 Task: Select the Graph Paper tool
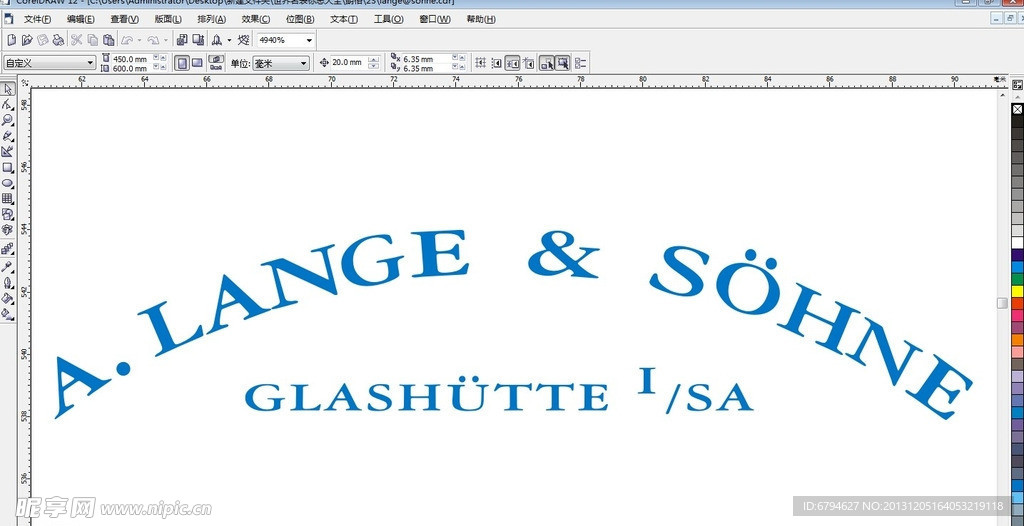click(x=7, y=199)
